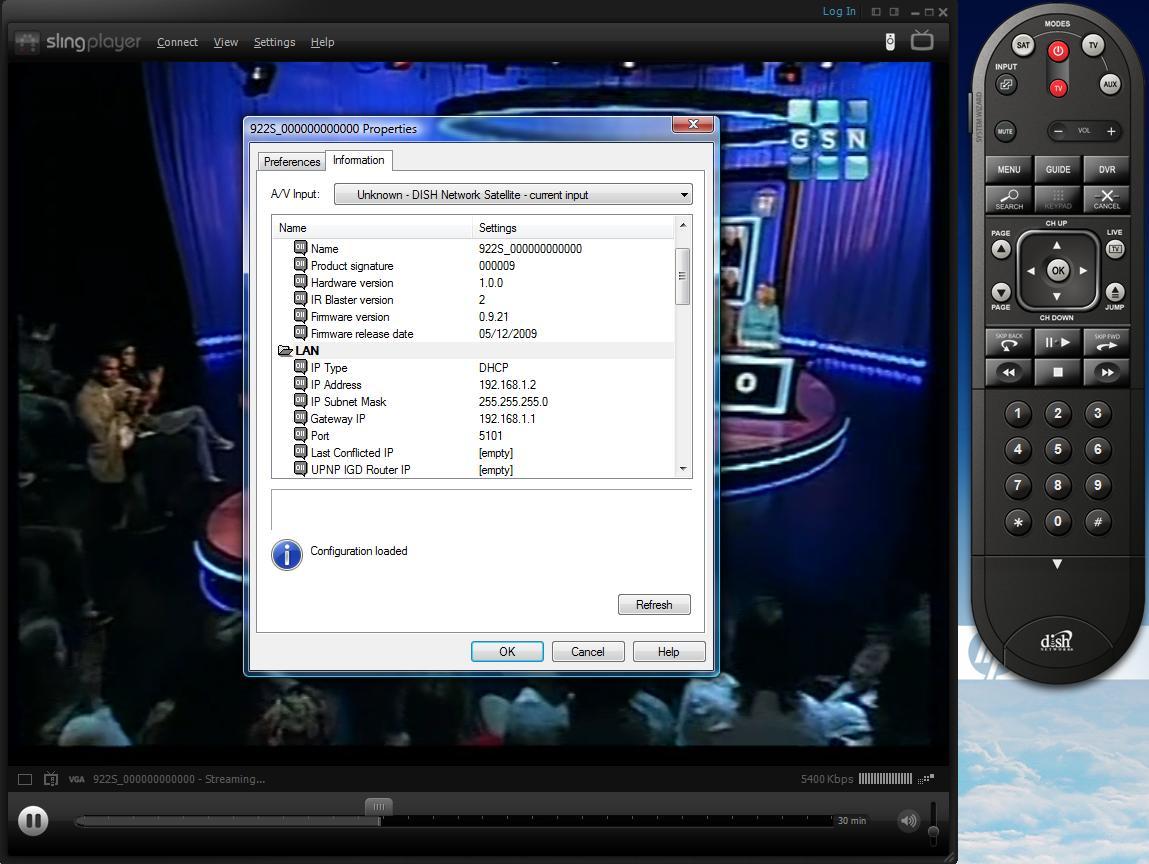Open the Connect menu
Screen dimensions: 1149x864
click(x=177, y=43)
